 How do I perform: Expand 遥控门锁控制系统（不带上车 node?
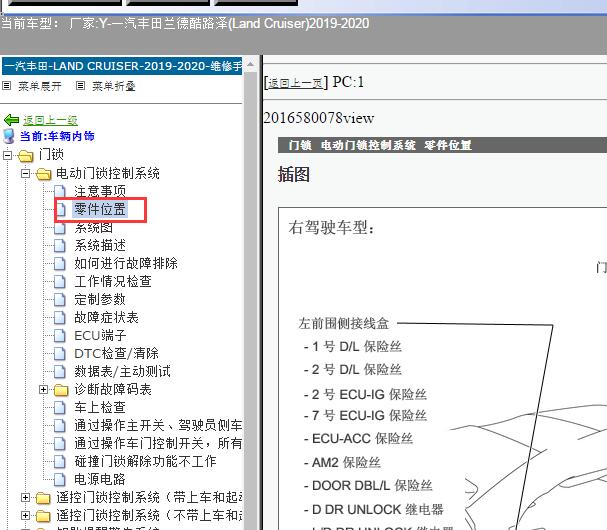pos(25,515)
